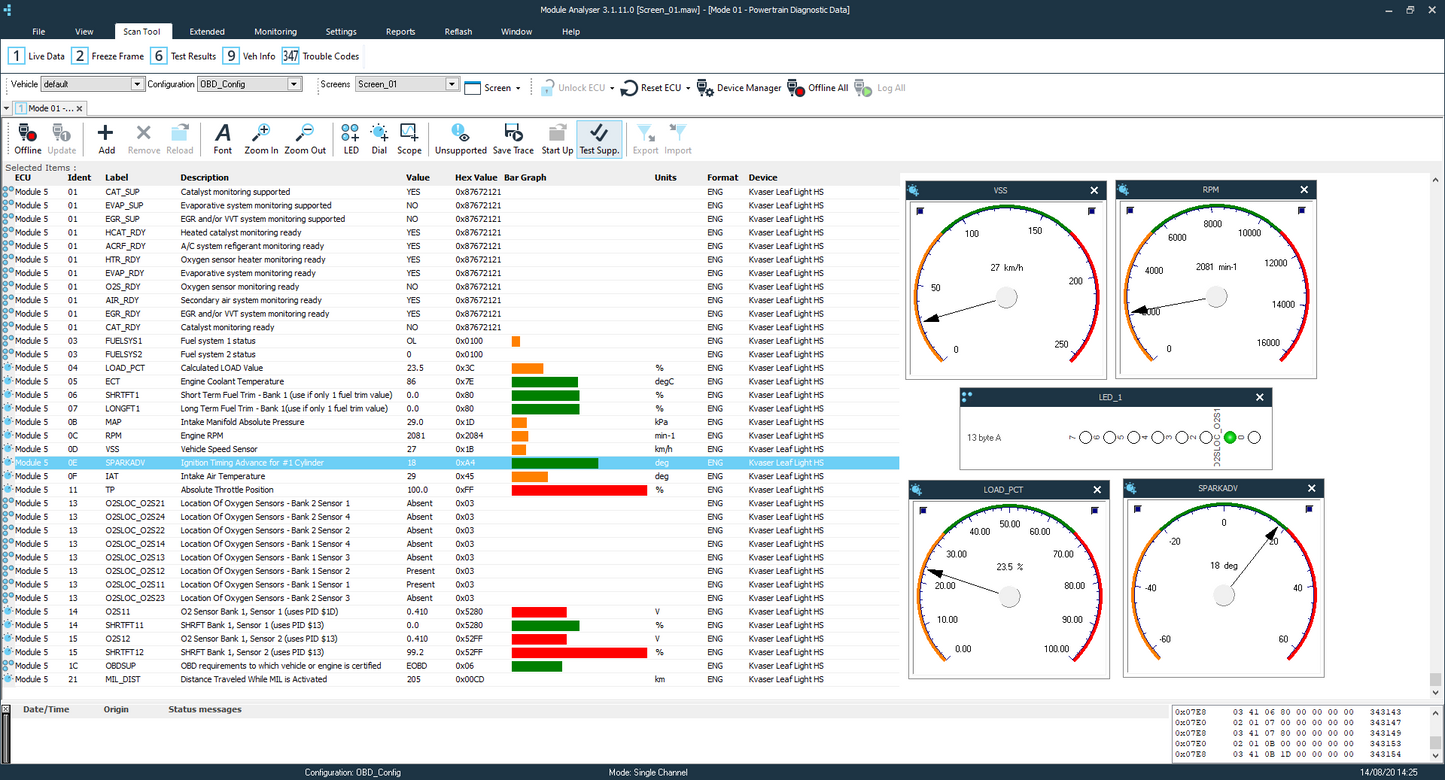This screenshot has width=1445, height=780.
Task: Open Live Data mode 1
Action: click(37, 56)
